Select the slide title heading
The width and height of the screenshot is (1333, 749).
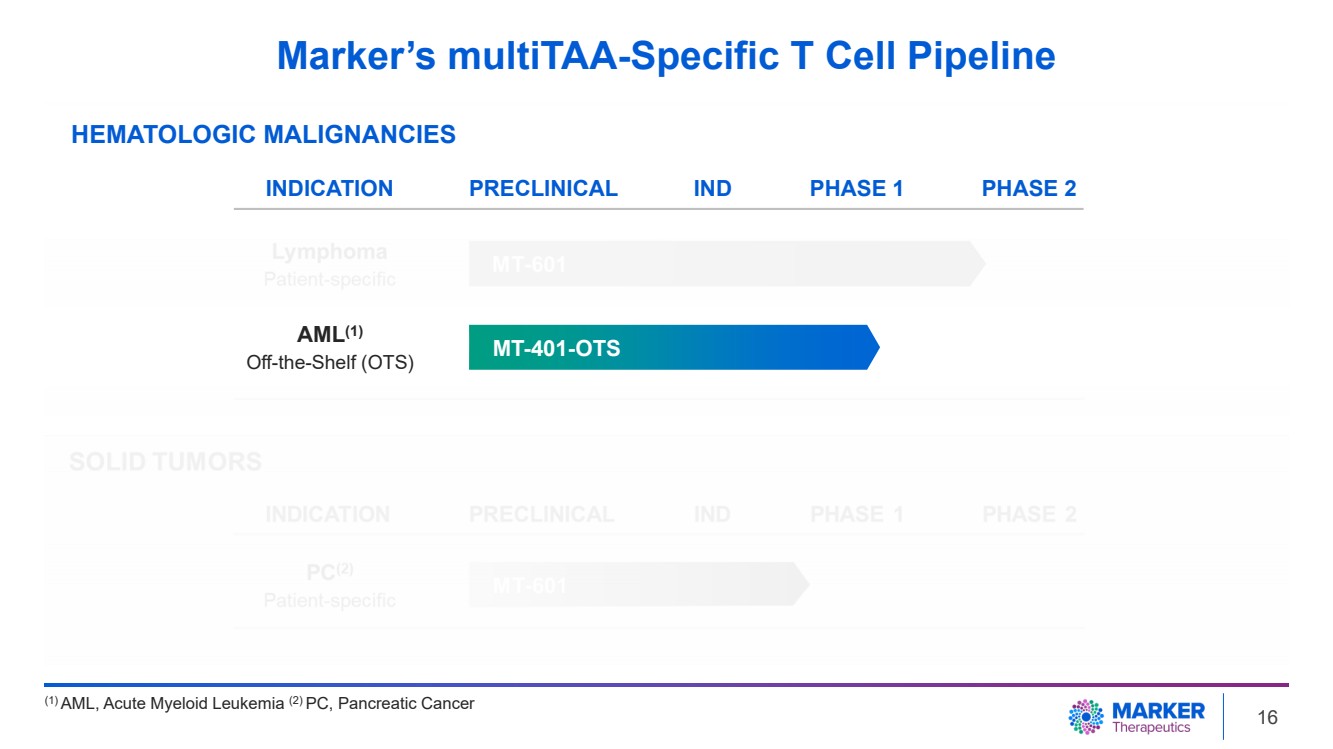click(666, 56)
